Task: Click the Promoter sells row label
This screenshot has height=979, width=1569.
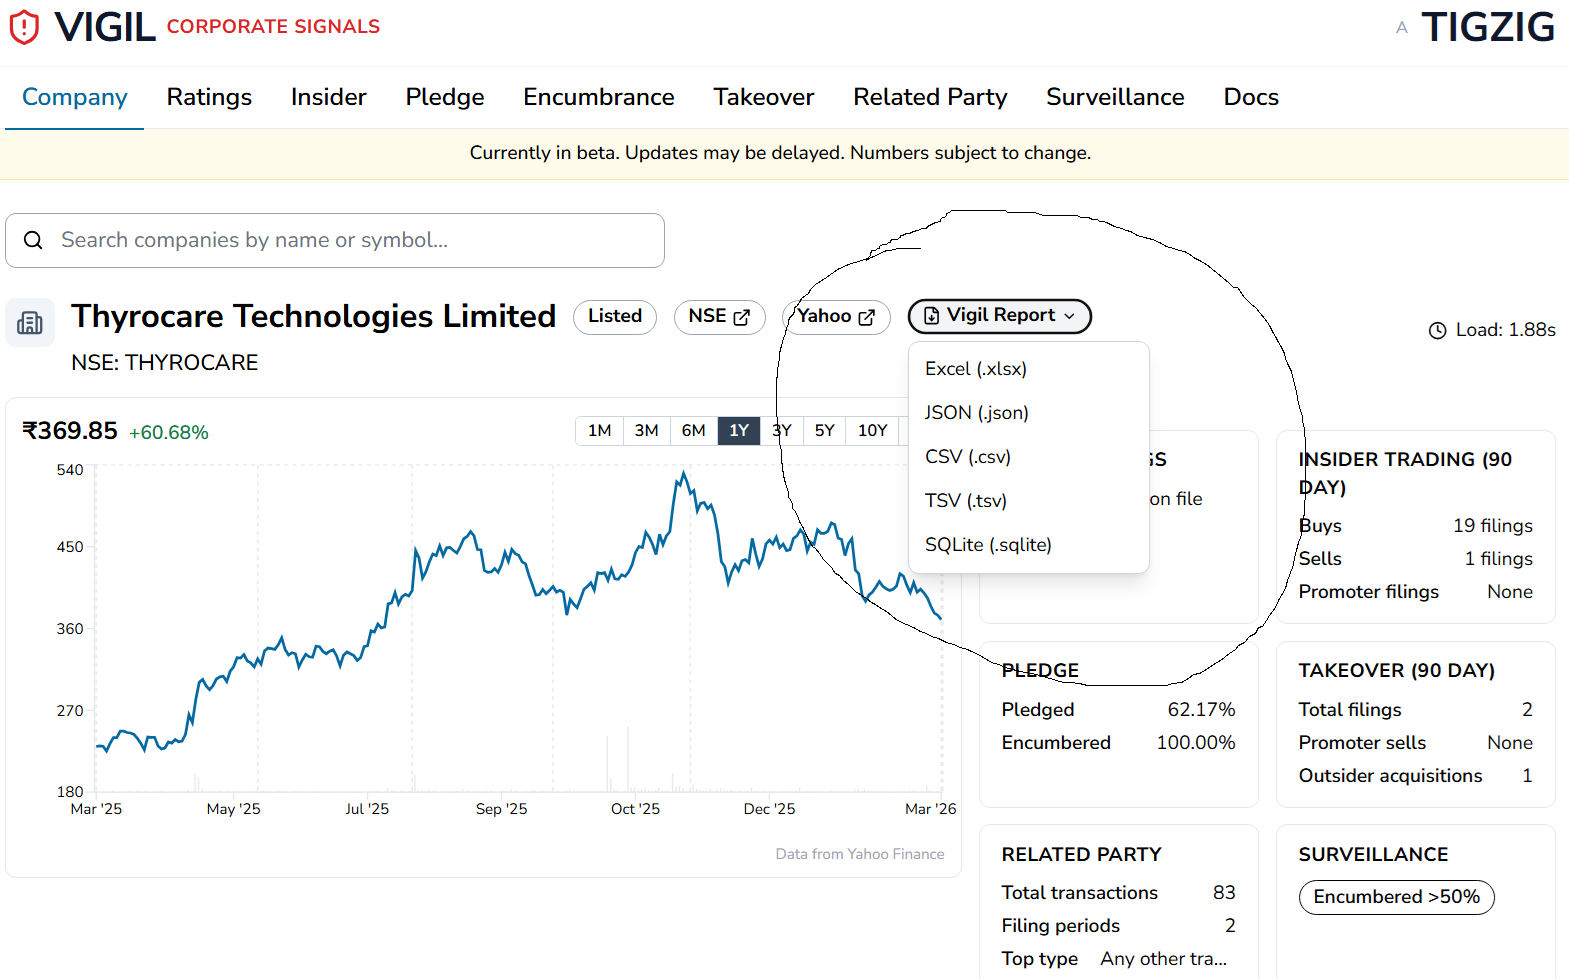Action: [1362, 743]
